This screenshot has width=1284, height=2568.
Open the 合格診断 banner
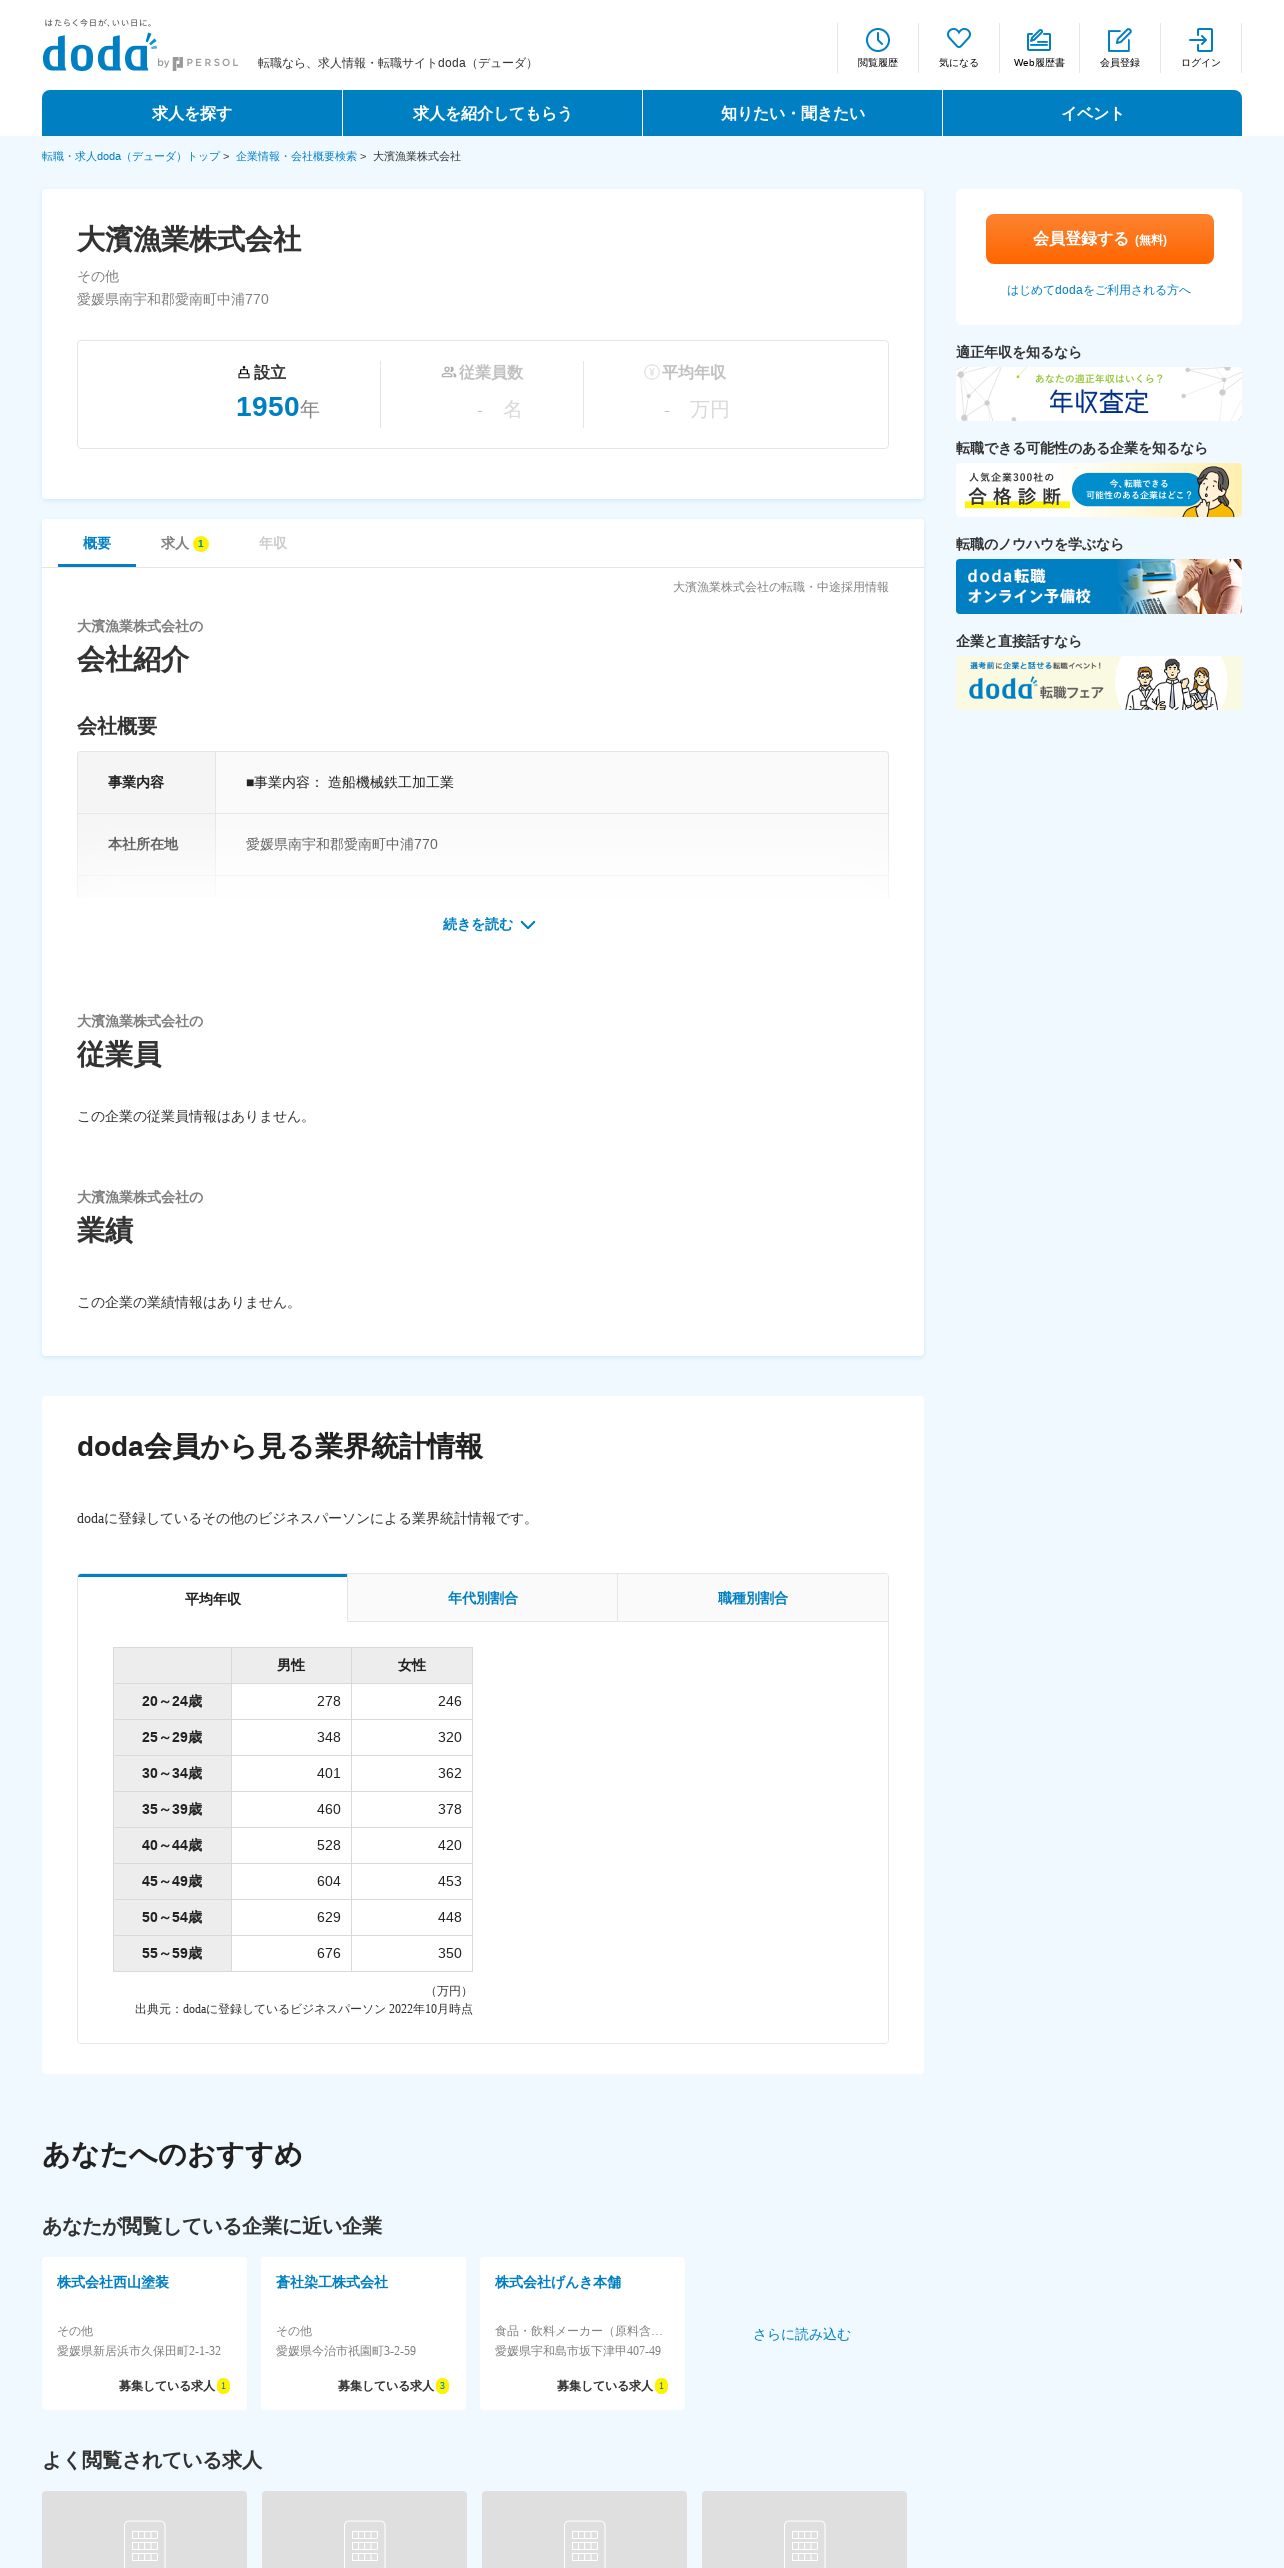point(1099,489)
